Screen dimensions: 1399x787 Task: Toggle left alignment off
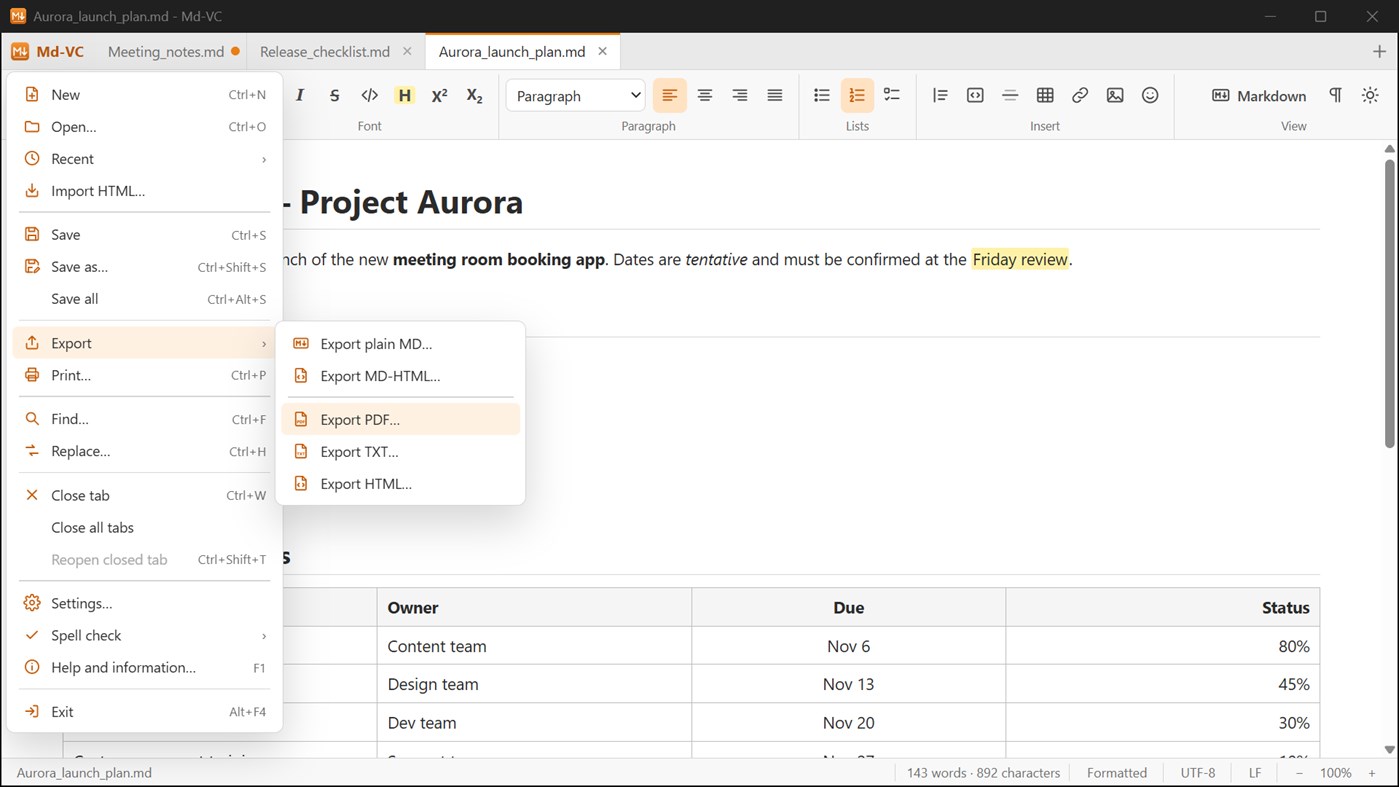coord(670,96)
